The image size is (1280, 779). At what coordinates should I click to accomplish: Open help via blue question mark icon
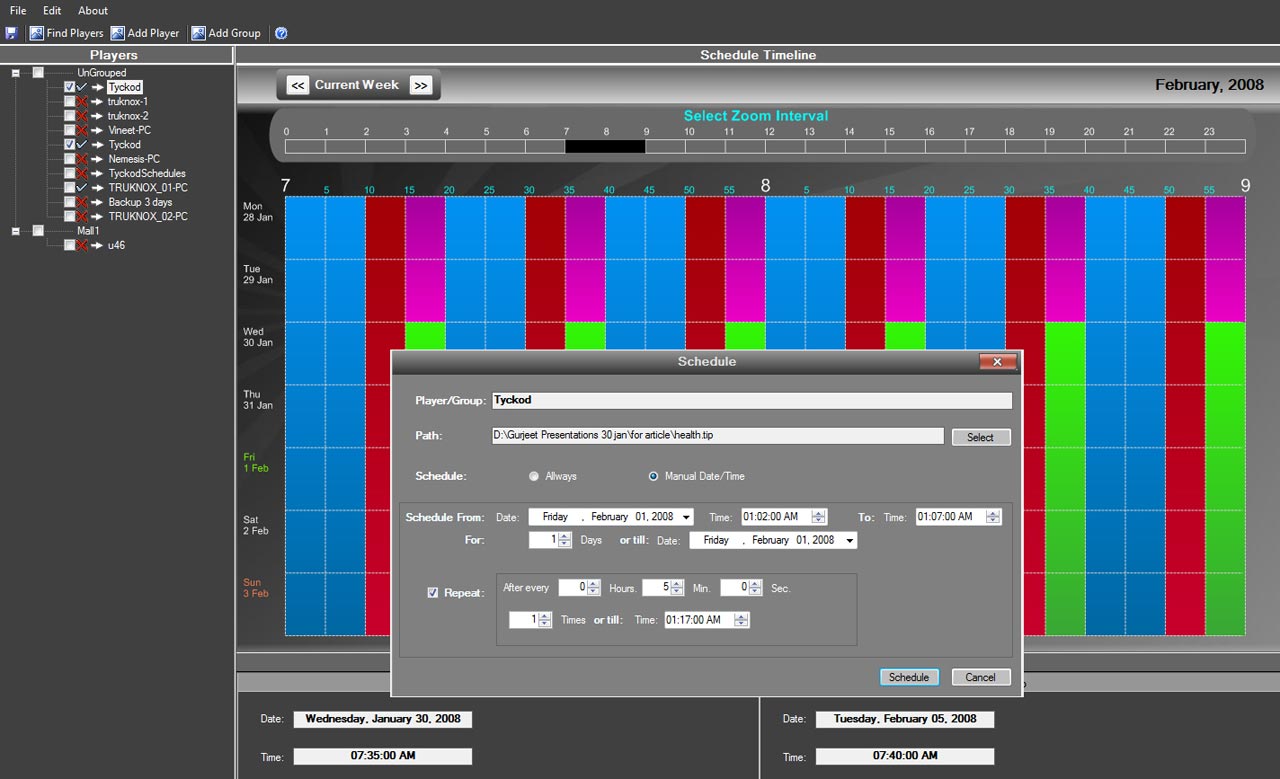(281, 33)
